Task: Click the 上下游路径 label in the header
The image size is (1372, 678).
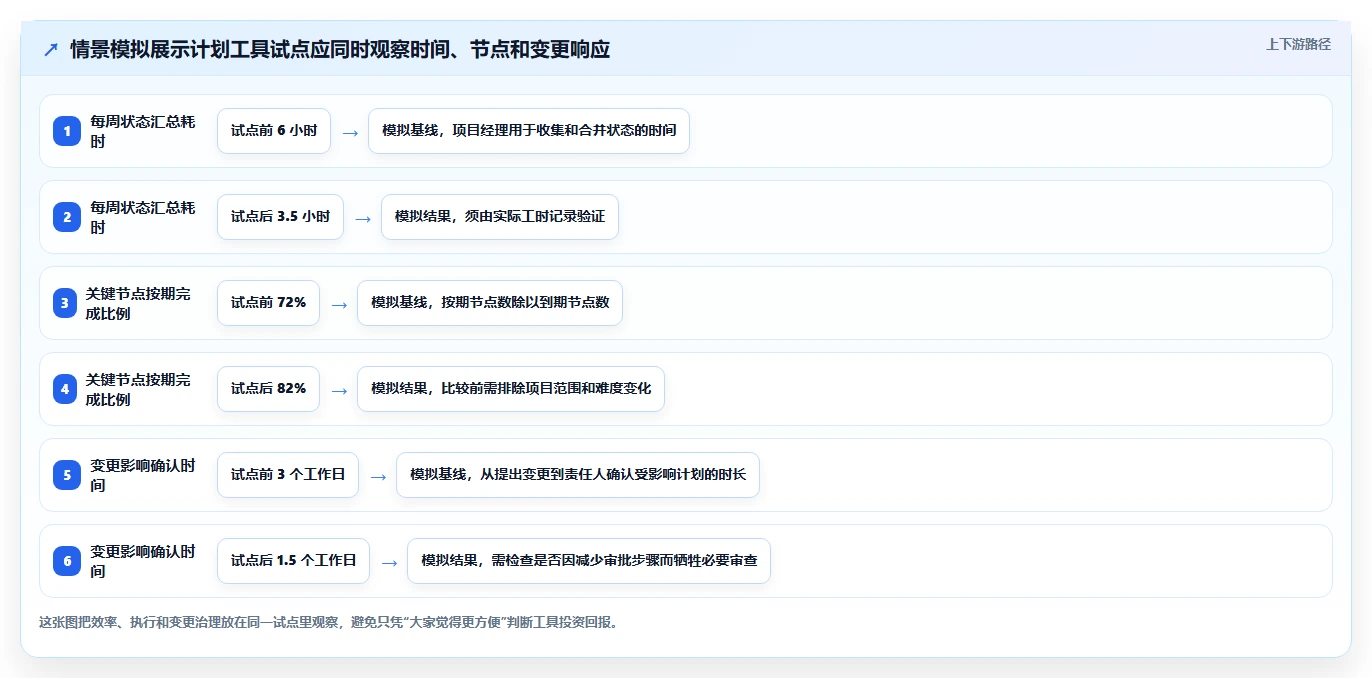Action: pos(1298,44)
